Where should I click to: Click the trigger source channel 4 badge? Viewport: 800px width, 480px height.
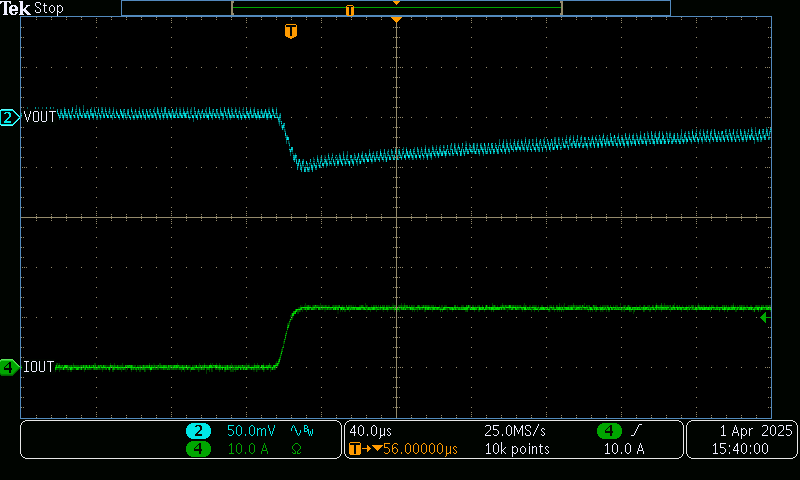click(x=609, y=431)
